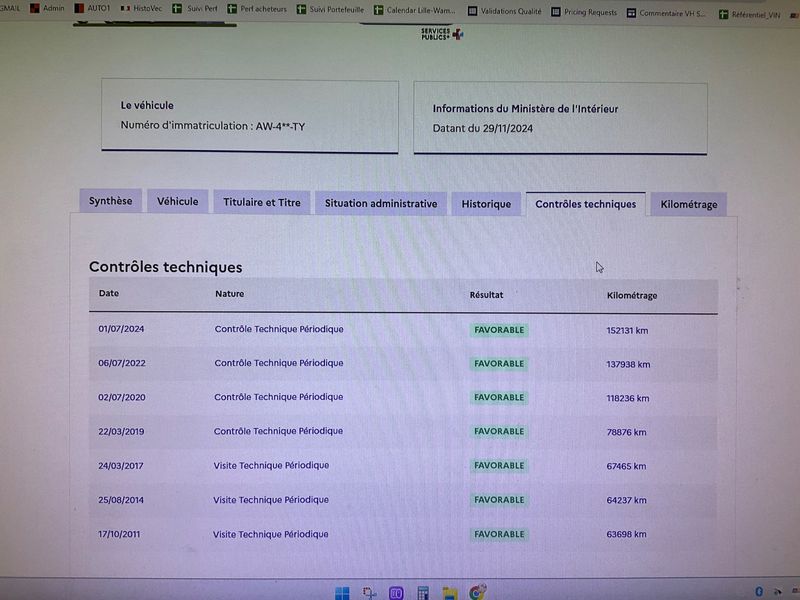Open the Suivi Portefeuille bookmark
This screenshot has width=800, height=600.
(331, 9)
